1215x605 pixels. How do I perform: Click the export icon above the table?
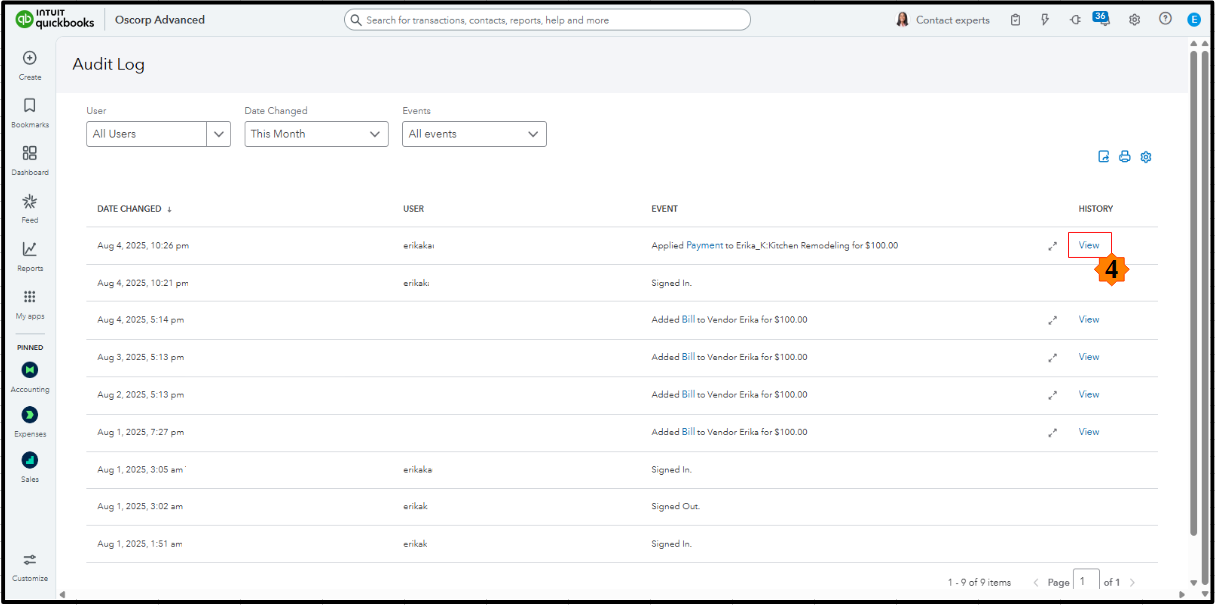[1104, 157]
